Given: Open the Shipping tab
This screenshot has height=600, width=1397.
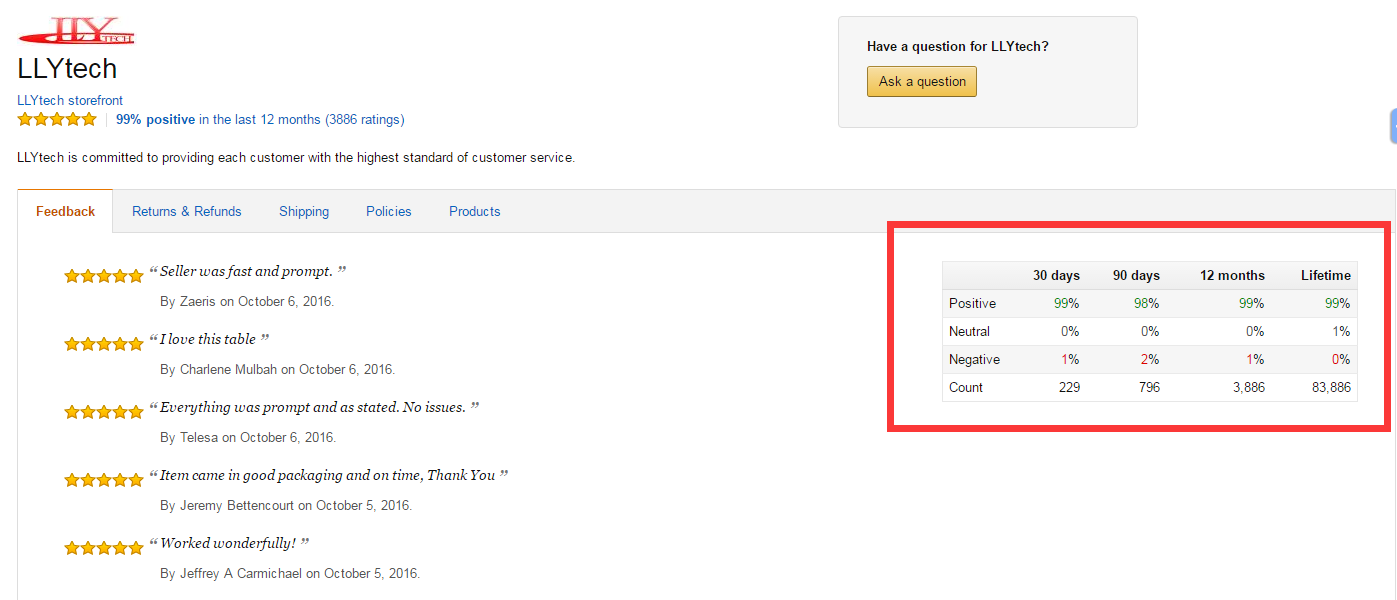Looking at the screenshot, I should click(304, 211).
